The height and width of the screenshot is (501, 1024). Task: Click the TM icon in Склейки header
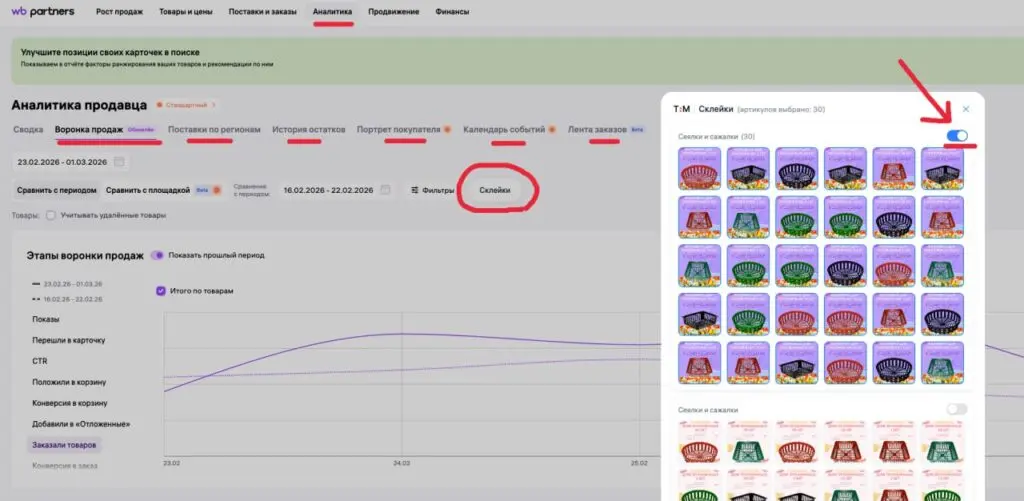tap(681, 109)
